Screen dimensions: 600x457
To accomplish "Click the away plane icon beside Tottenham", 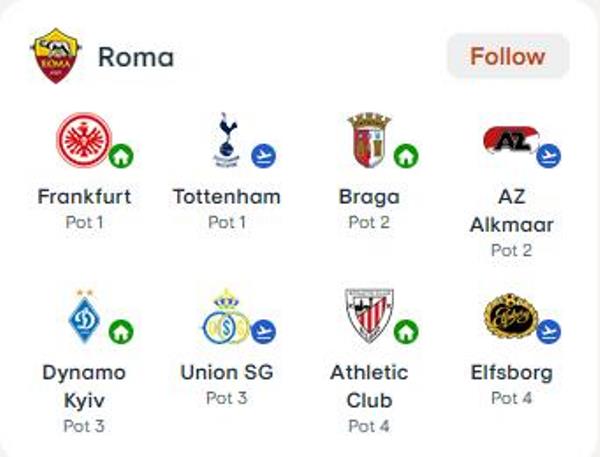I will point(264,156).
